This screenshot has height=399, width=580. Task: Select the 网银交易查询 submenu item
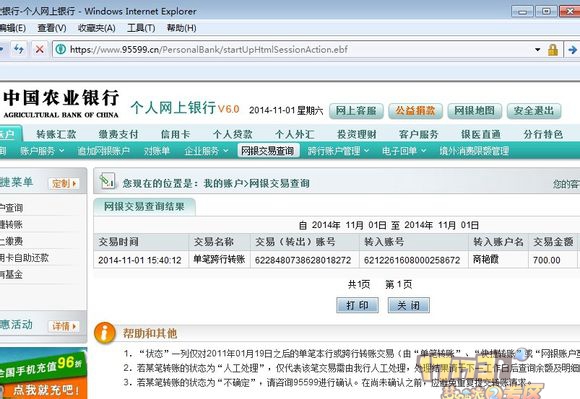pyautogui.click(x=268, y=151)
